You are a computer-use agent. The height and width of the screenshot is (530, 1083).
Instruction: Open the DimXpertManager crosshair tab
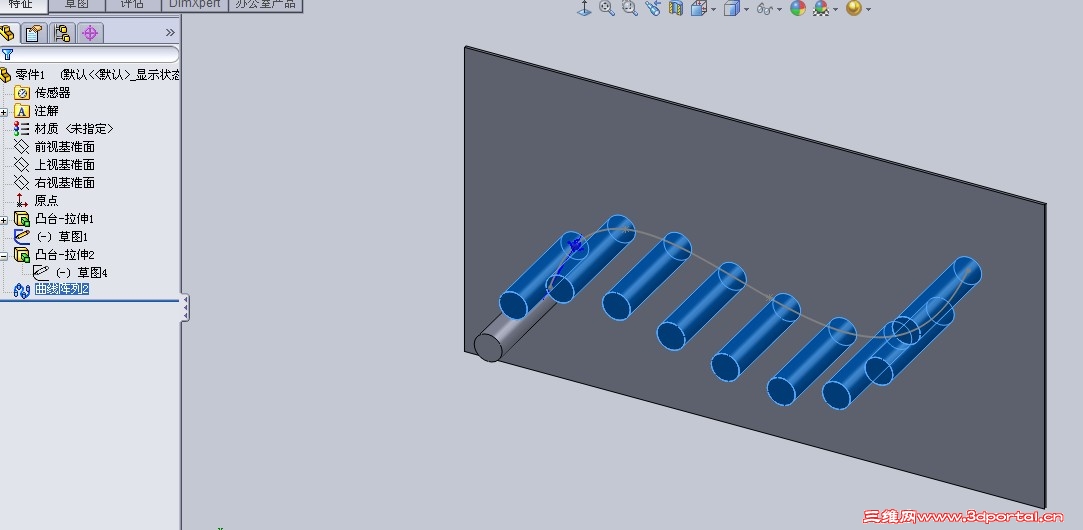click(90, 32)
